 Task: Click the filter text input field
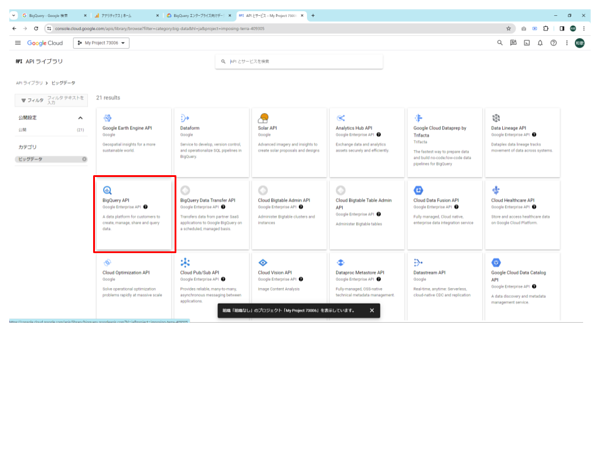pyautogui.click(x=66, y=100)
